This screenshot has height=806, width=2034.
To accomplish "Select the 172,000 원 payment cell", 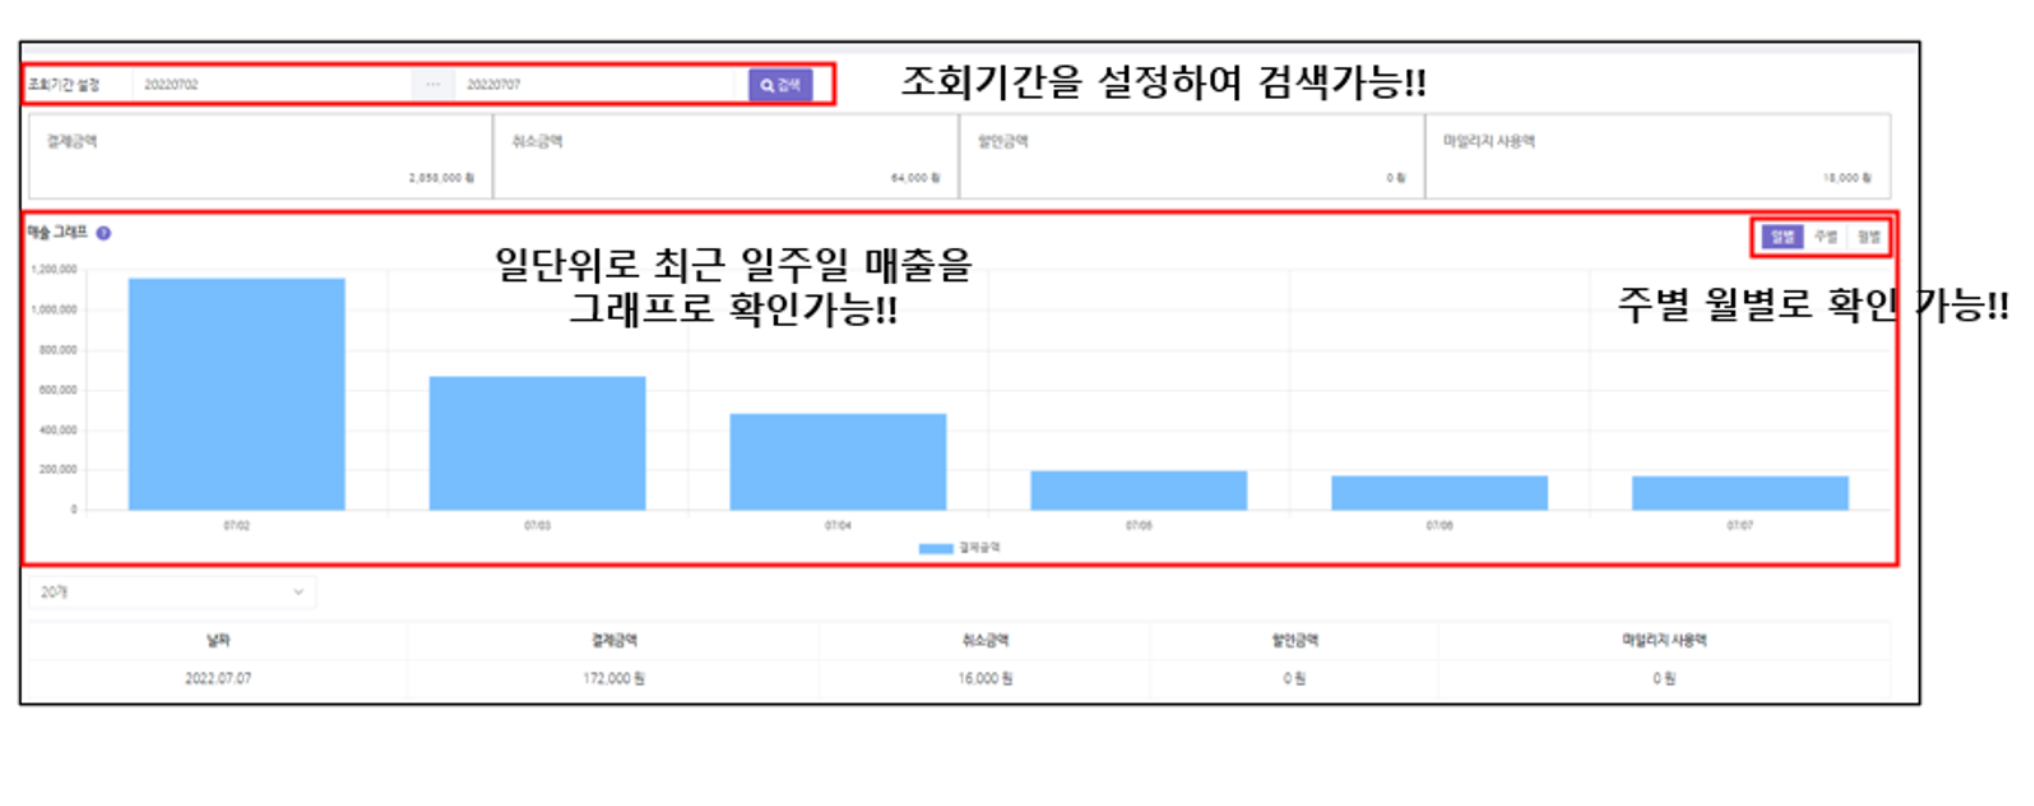I will pos(614,679).
